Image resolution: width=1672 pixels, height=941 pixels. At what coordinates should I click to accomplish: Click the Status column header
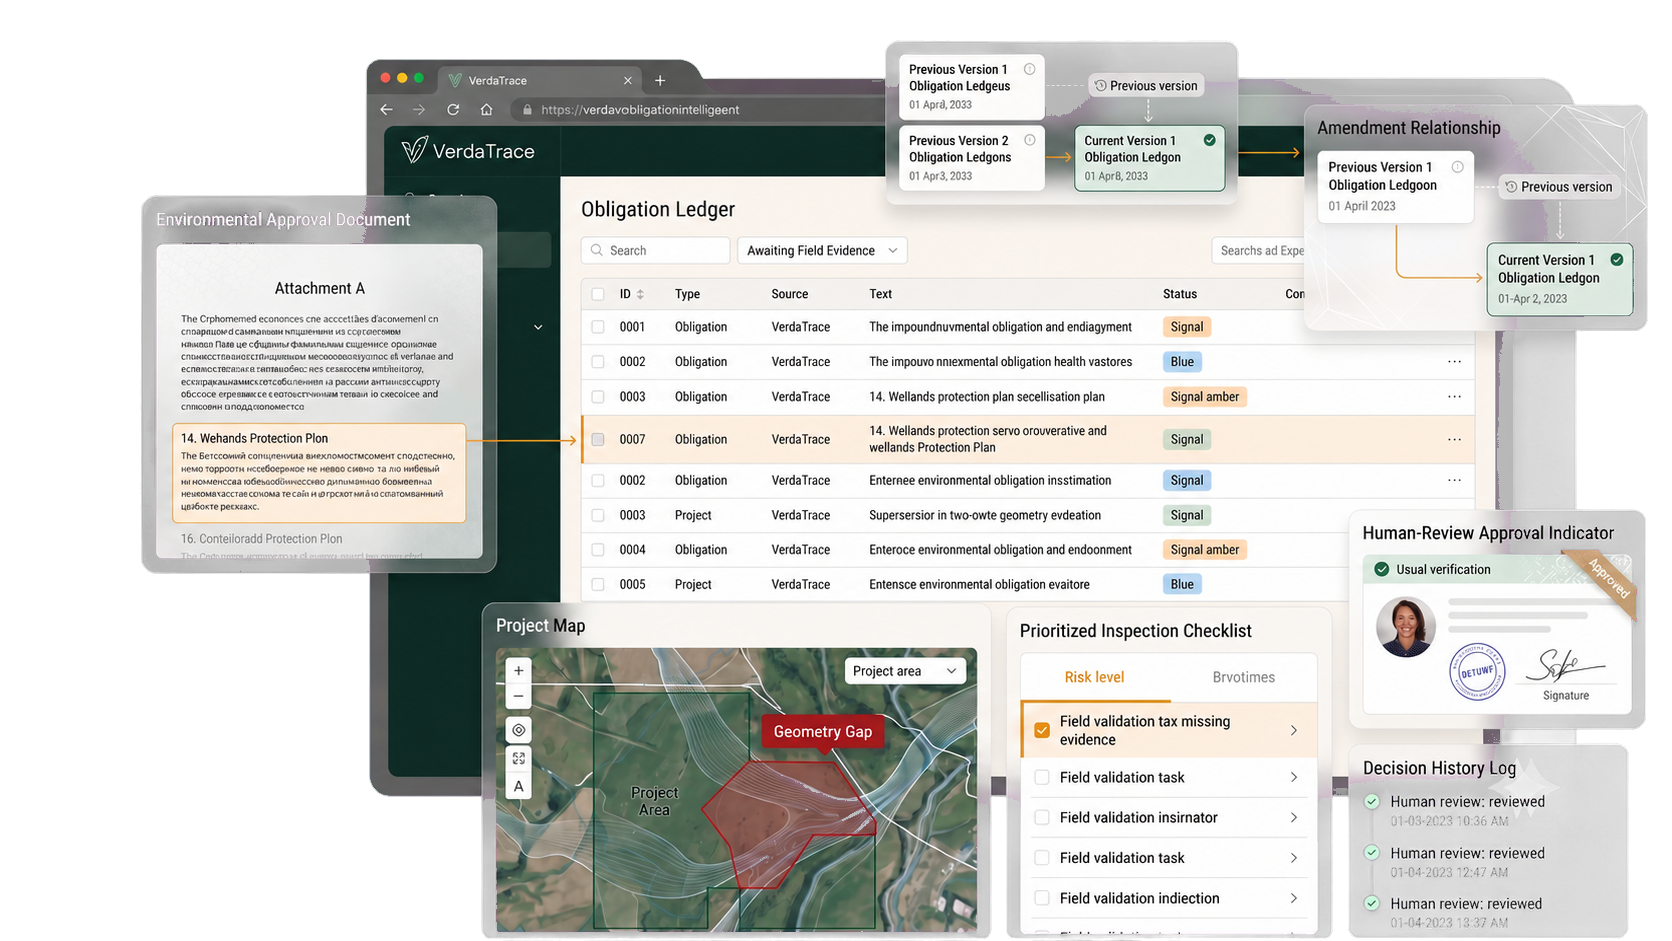point(1179,294)
